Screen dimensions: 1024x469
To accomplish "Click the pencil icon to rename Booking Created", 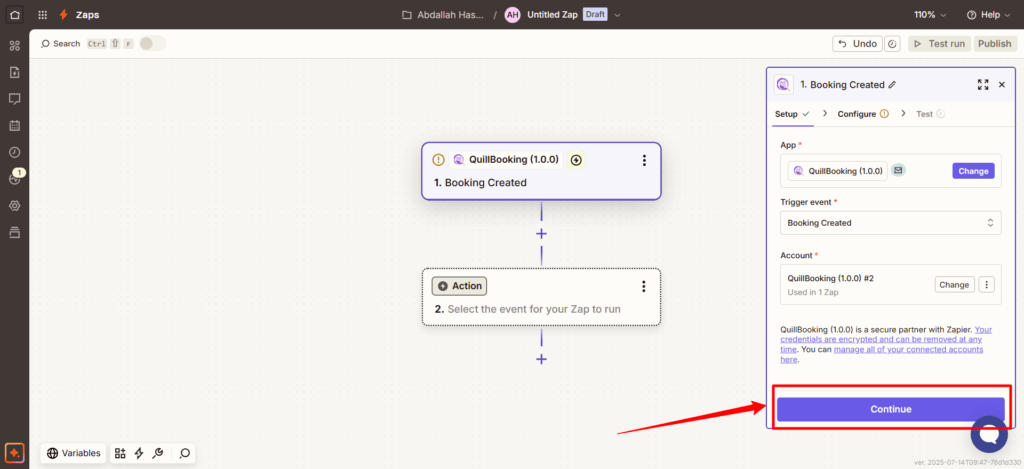I will pyautogui.click(x=892, y=85).
